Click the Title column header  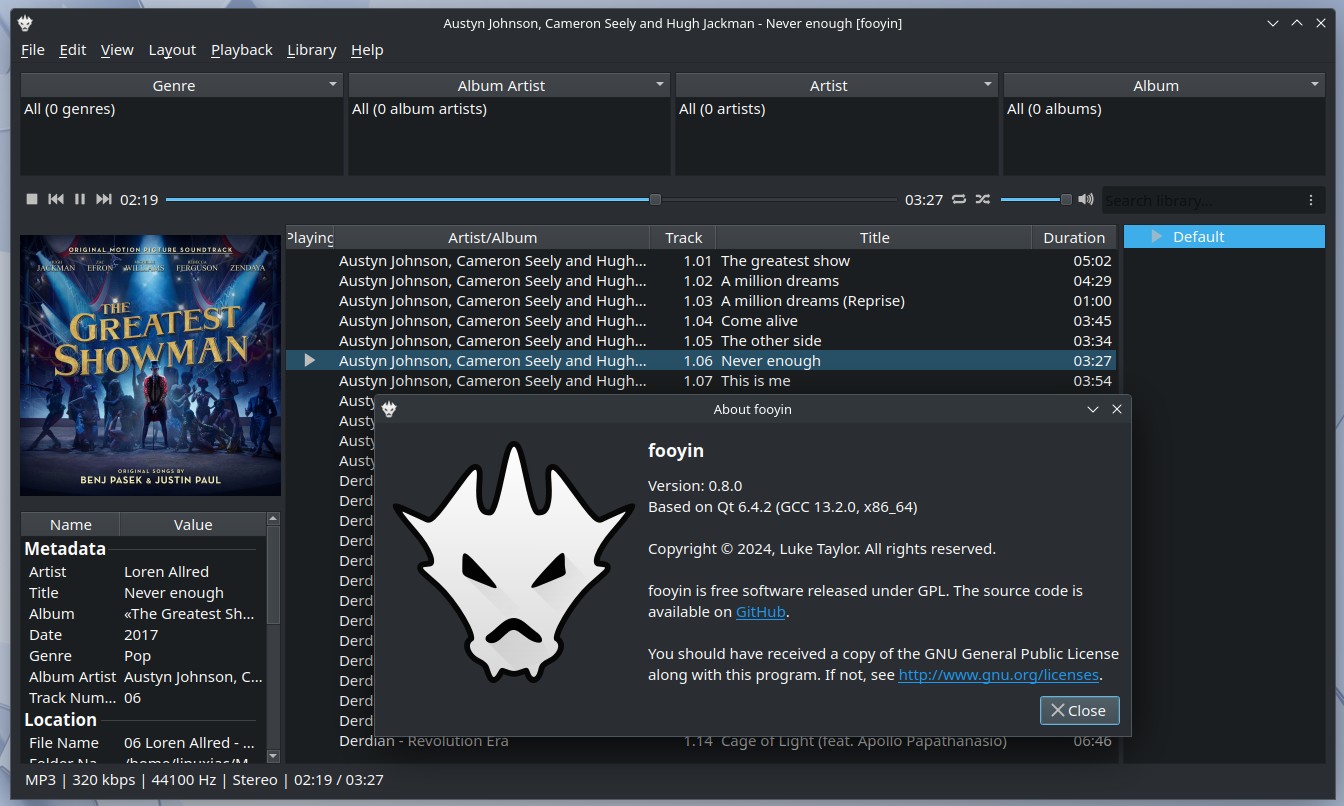tap(874, 237)
